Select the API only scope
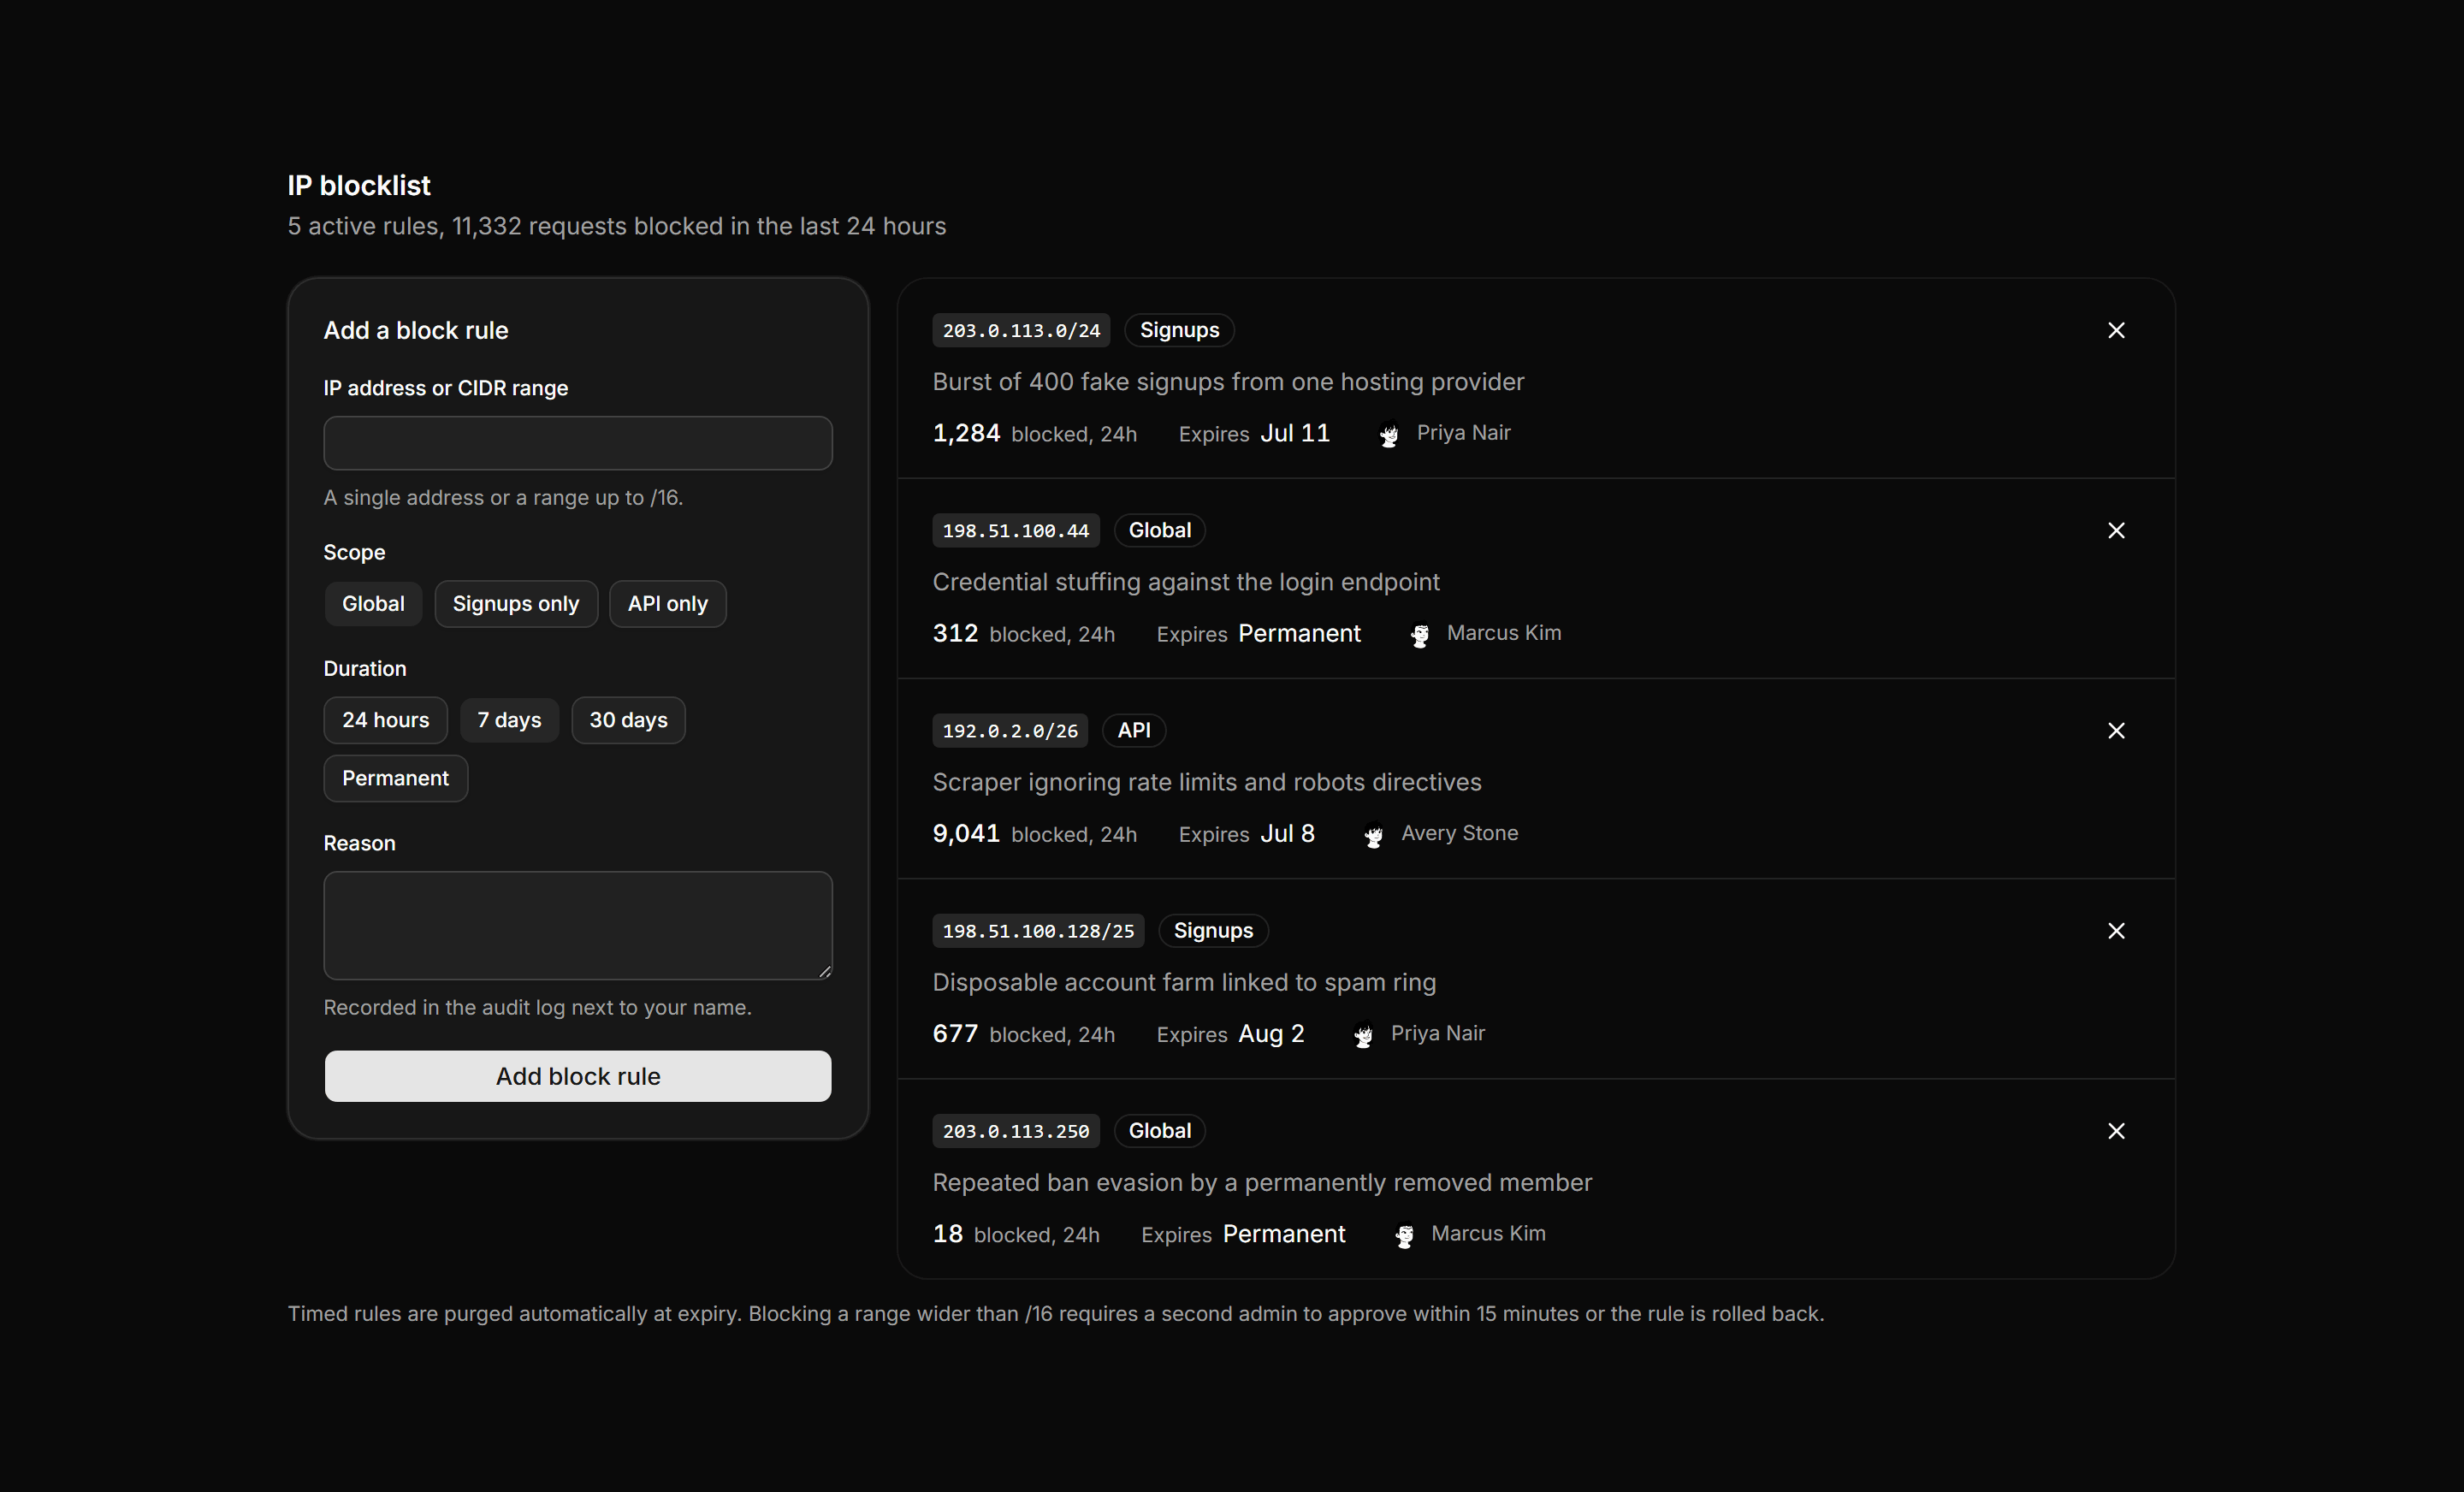 point(668,604)
